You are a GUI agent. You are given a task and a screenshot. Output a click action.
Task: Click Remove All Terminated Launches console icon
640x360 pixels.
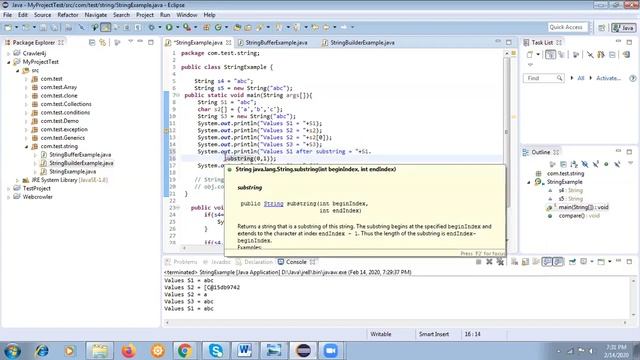pos(500,262)
